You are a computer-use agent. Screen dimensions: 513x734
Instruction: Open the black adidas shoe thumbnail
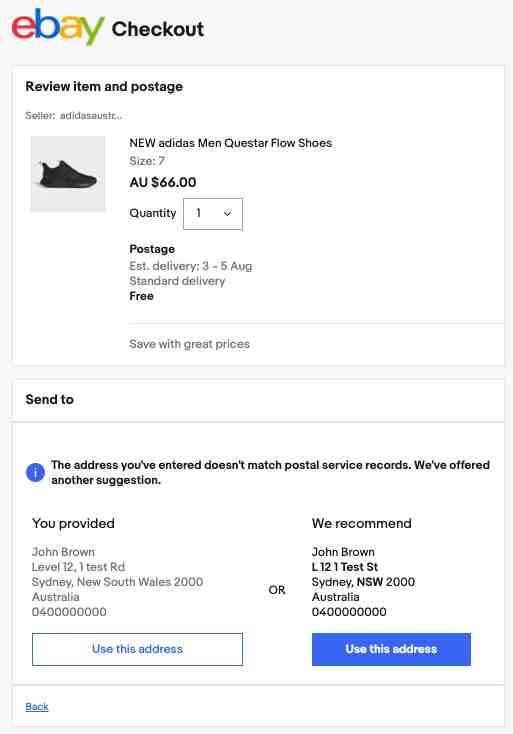pyautogui.click(x=68, y=174)
